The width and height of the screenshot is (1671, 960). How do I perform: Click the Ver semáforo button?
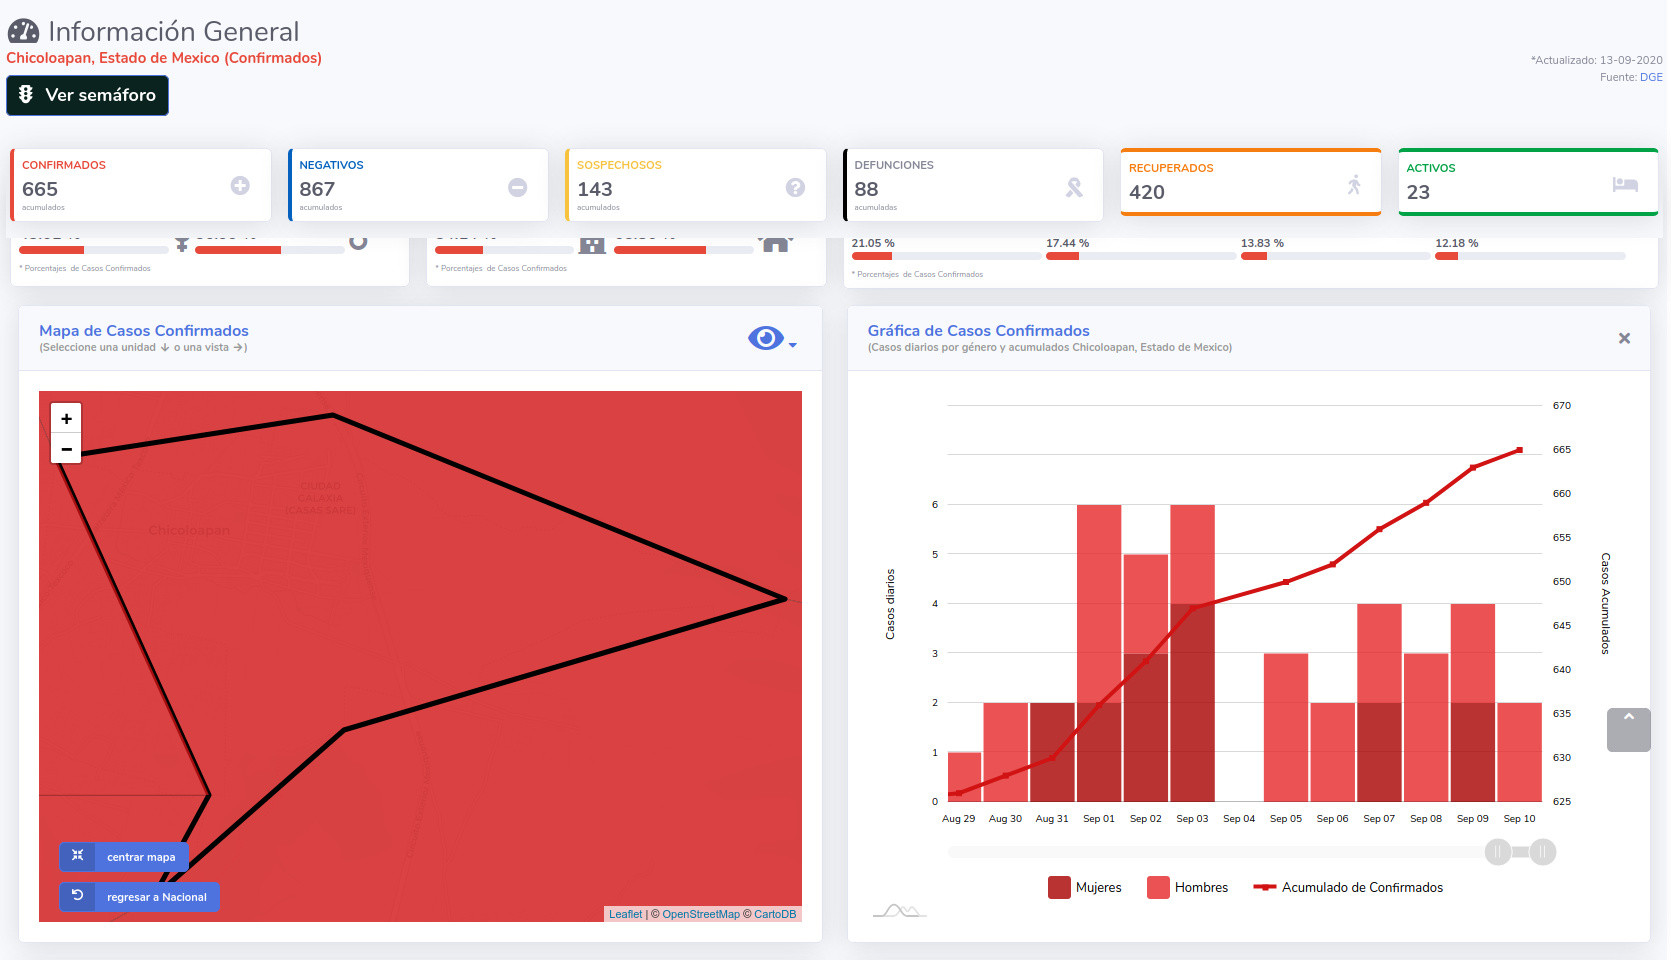point(87,95)
